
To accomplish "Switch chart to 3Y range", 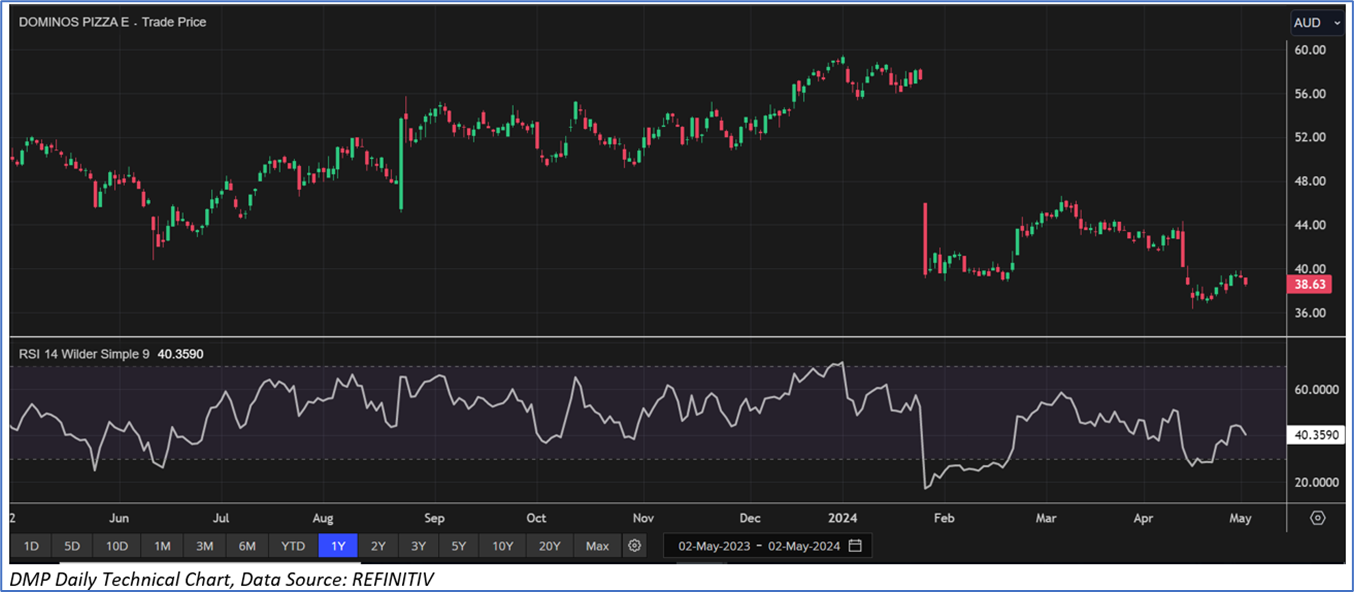I will [x=418, y=546].
